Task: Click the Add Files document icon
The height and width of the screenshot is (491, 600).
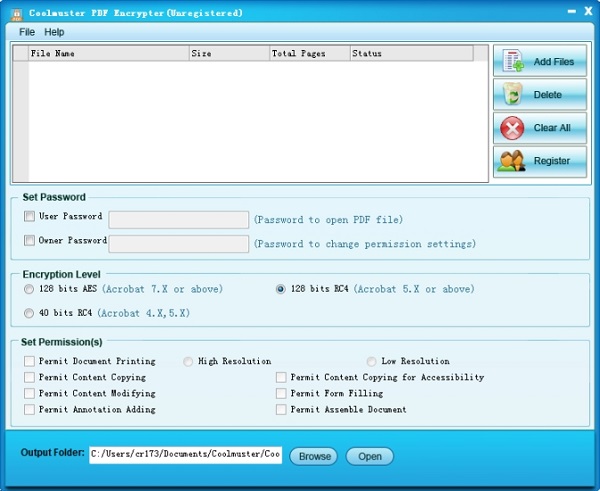Action: point(513,61)
